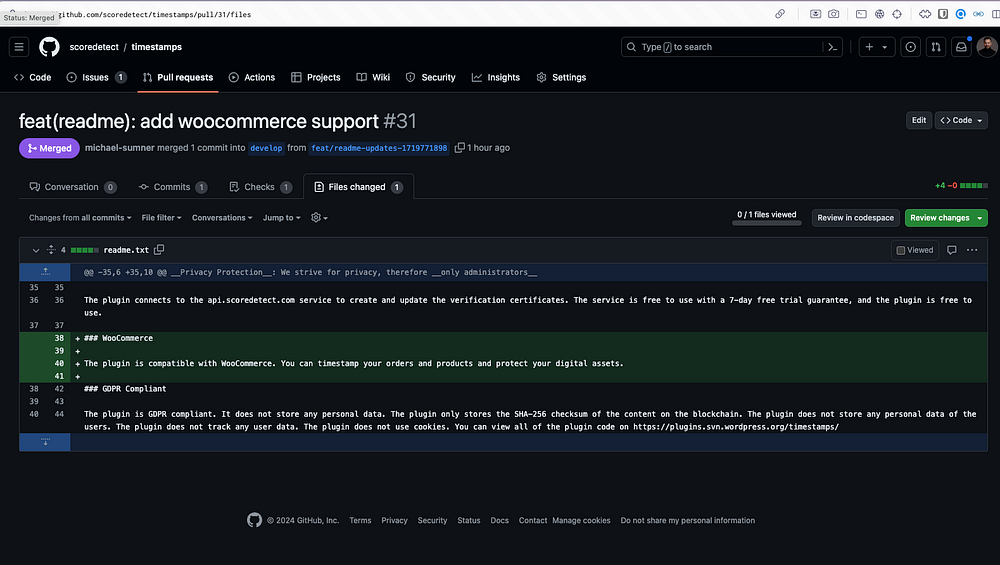Open the Security repository tab

pyautogui.click(x=430, y=77)
